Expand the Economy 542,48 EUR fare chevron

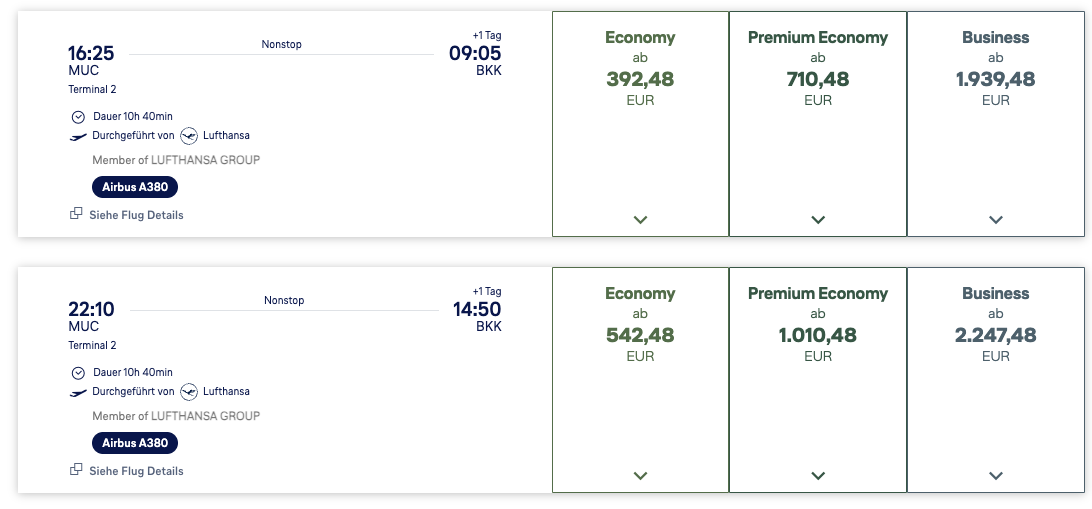pos(641,476)
